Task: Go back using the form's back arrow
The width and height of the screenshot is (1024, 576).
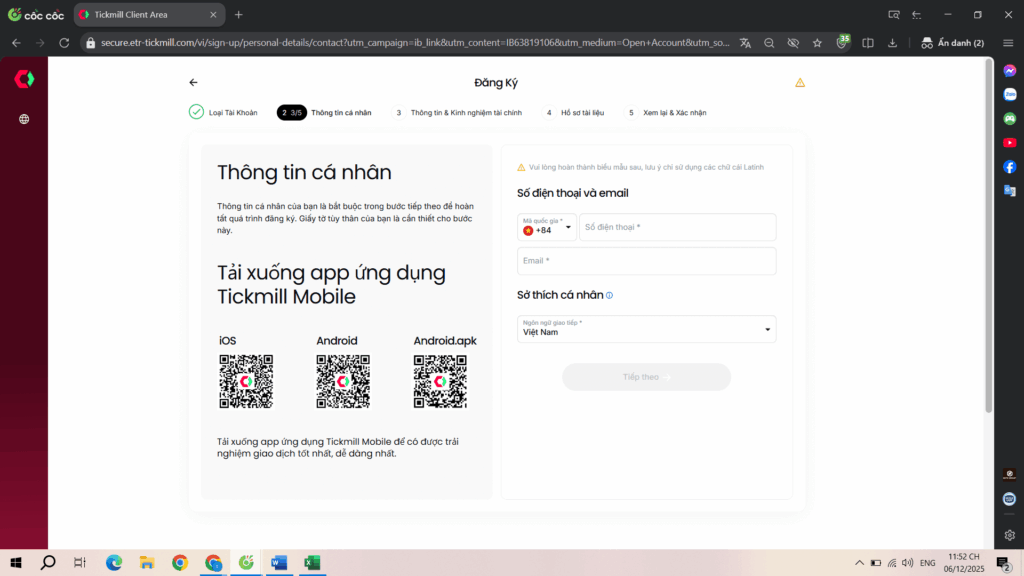Action: pyautogui.click(x=193, y=82)
